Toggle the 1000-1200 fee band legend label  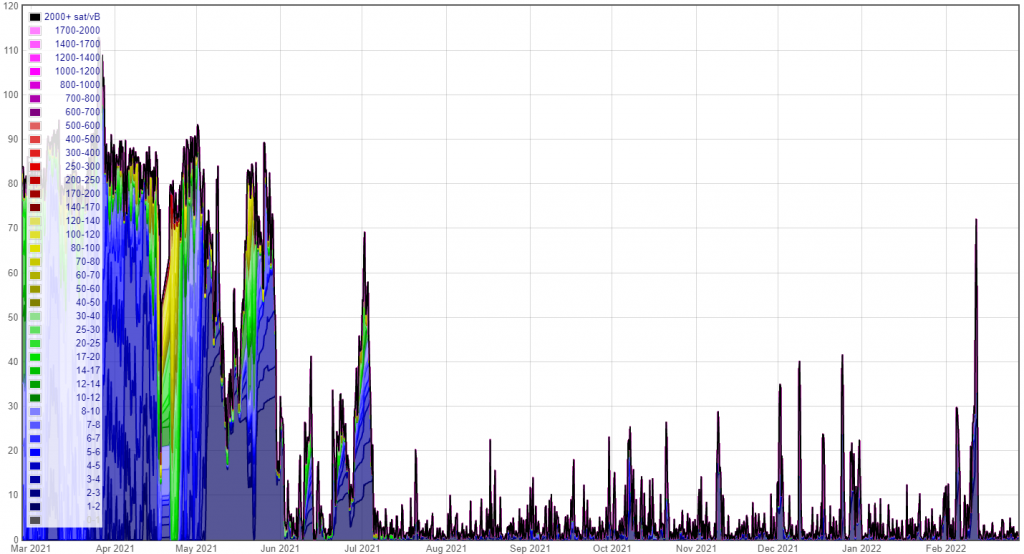[x=77, y=71]
